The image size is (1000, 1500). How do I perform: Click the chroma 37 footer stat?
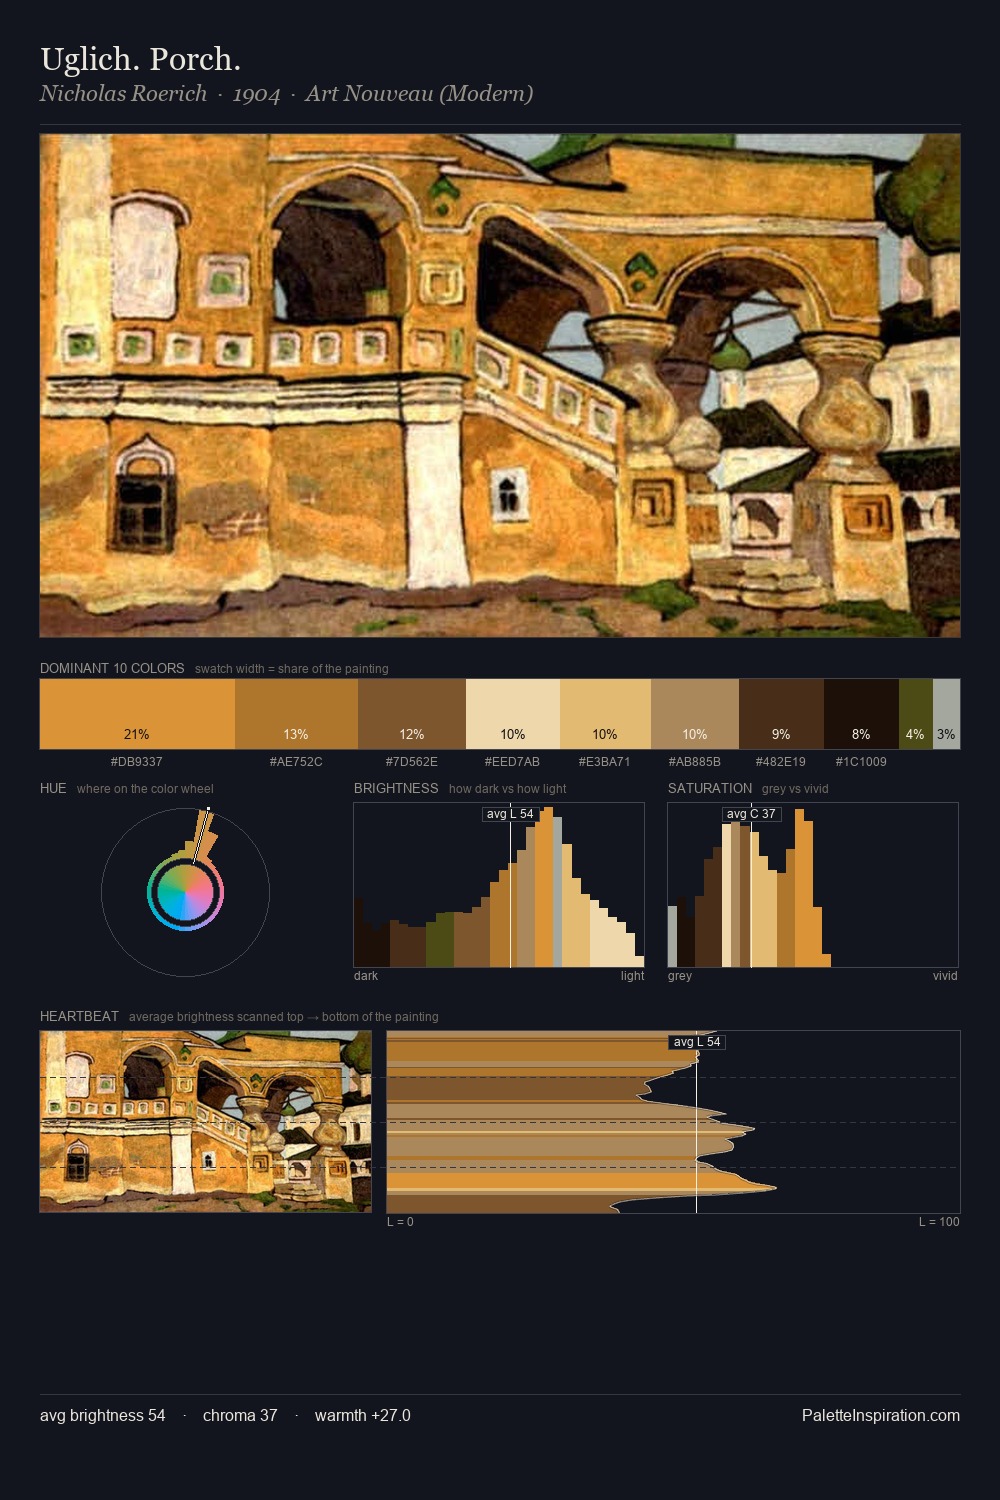(x=240, y=1415)
